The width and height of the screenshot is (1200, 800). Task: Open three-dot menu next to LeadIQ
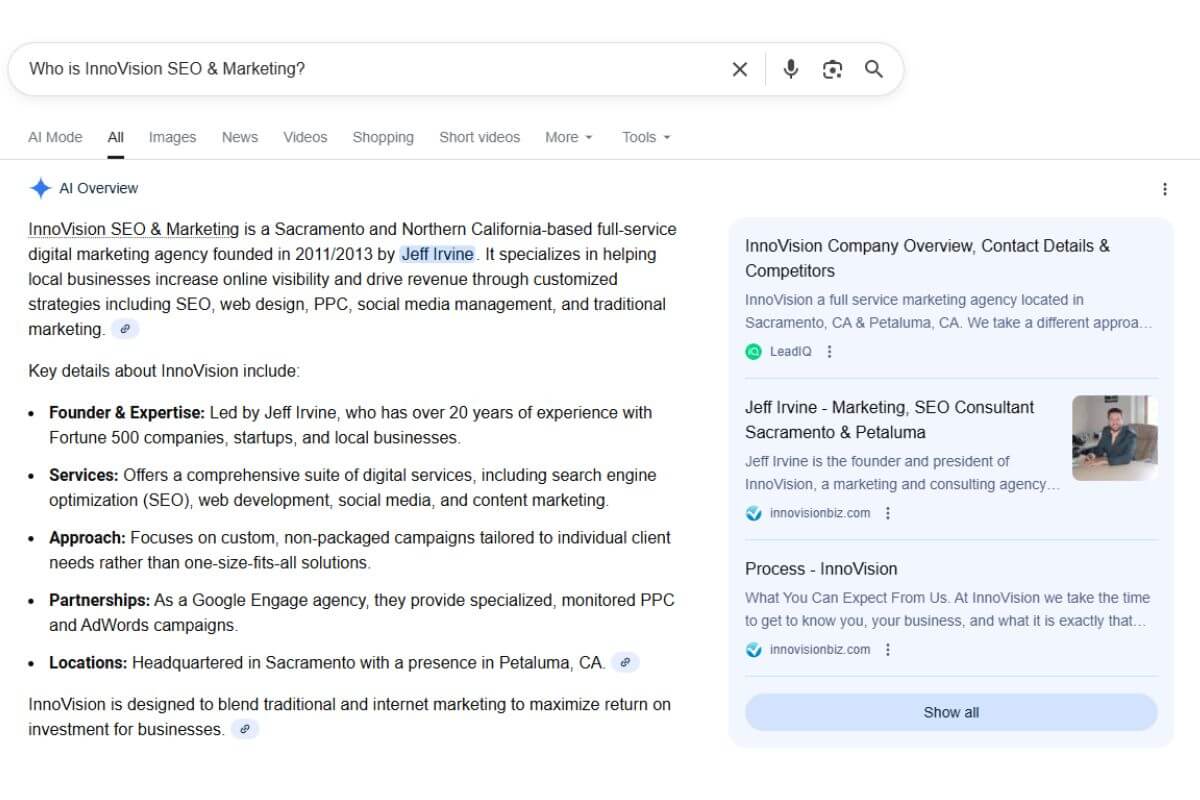[x=829, y=351]
